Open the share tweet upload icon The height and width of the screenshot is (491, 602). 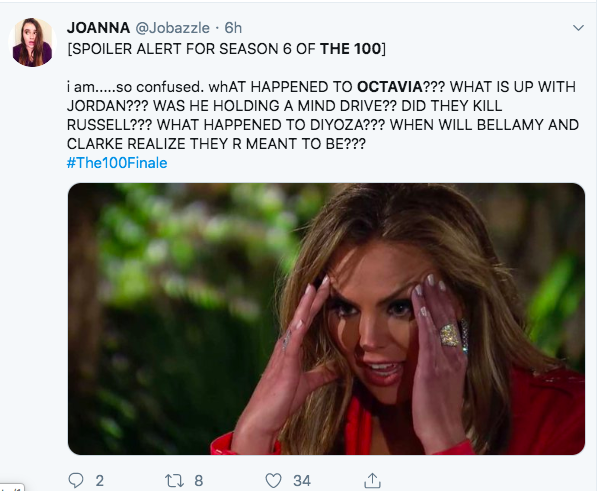tap(372, 480)
